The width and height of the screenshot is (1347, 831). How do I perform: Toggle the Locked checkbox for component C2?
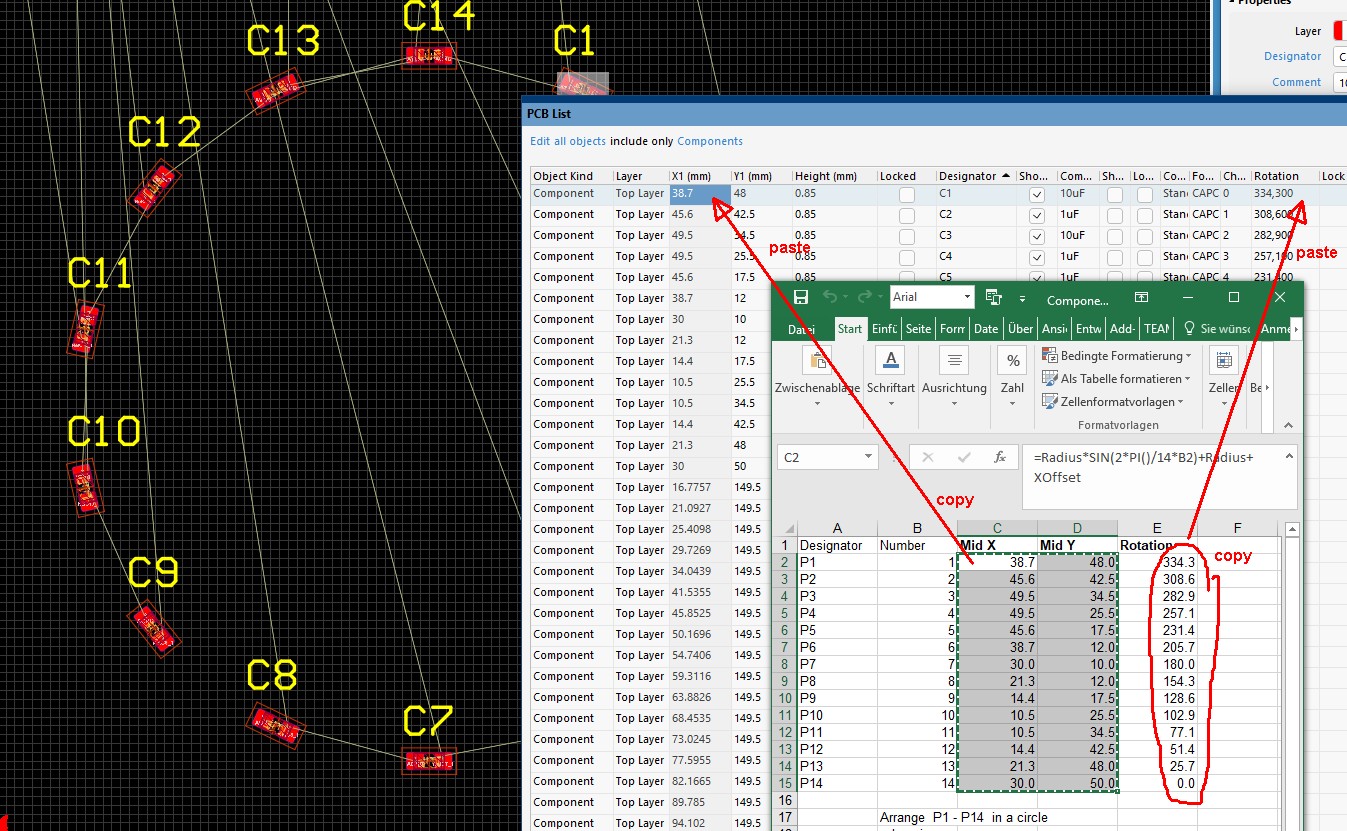click(906, 215)
